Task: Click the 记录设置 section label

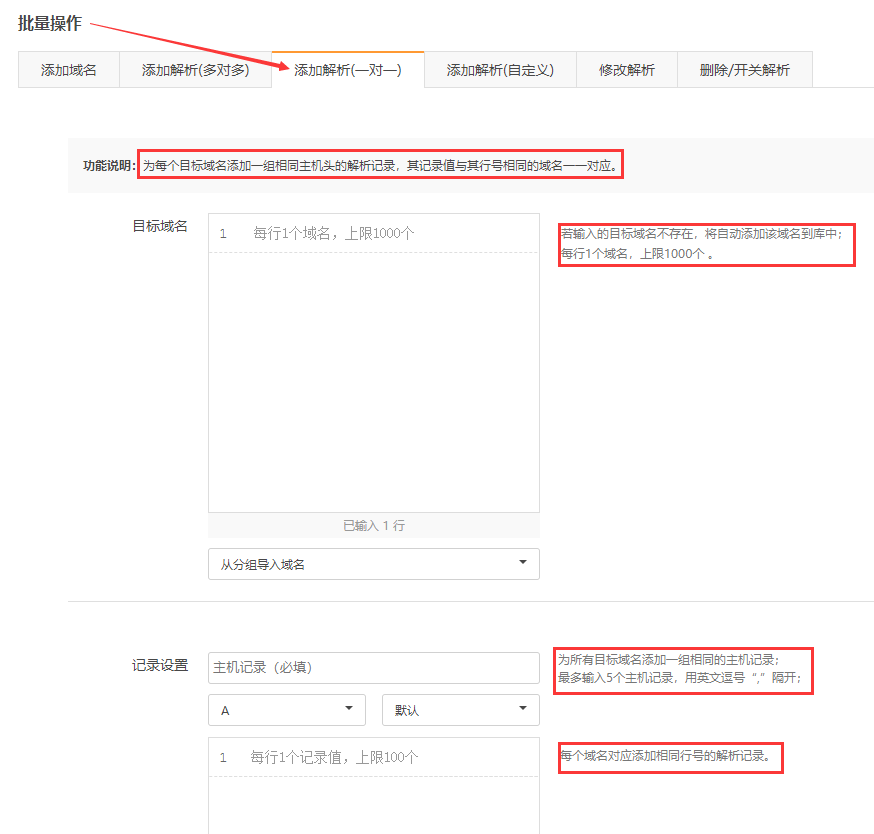Action: 160,665
